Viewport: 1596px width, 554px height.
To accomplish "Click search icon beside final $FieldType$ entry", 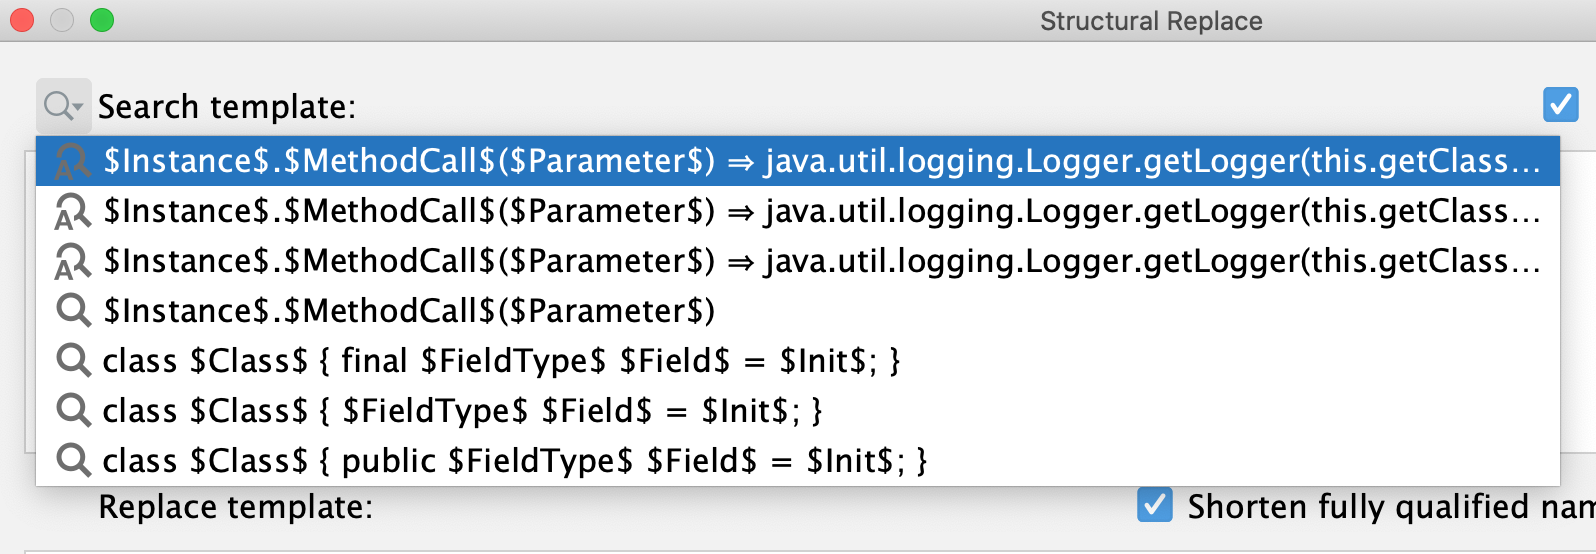I will pos(72,360).
